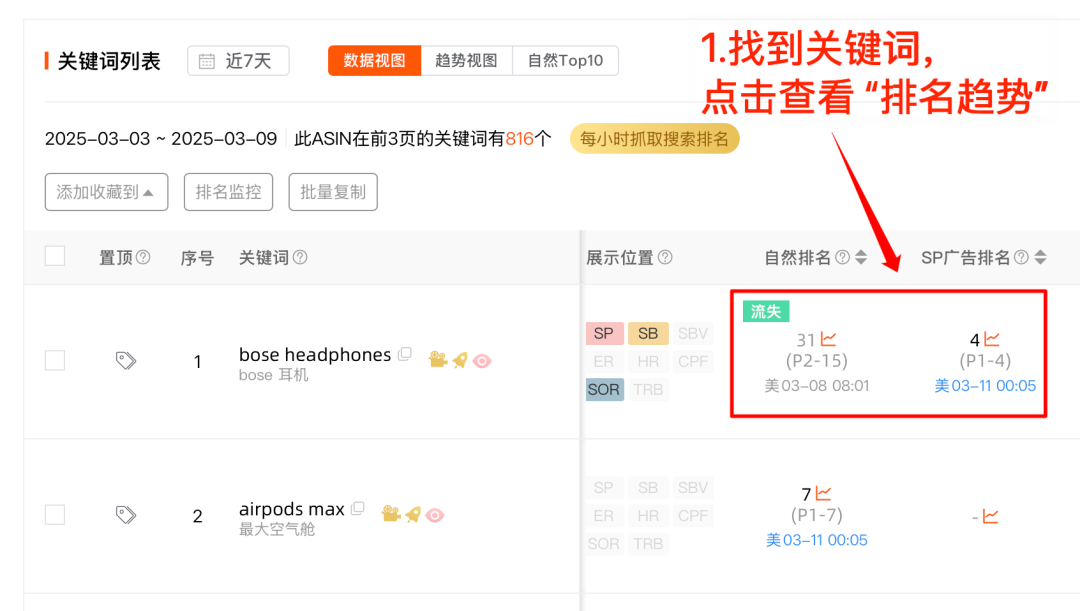
Task: Open the help icon next to 置顶
Action: point(143,257)
